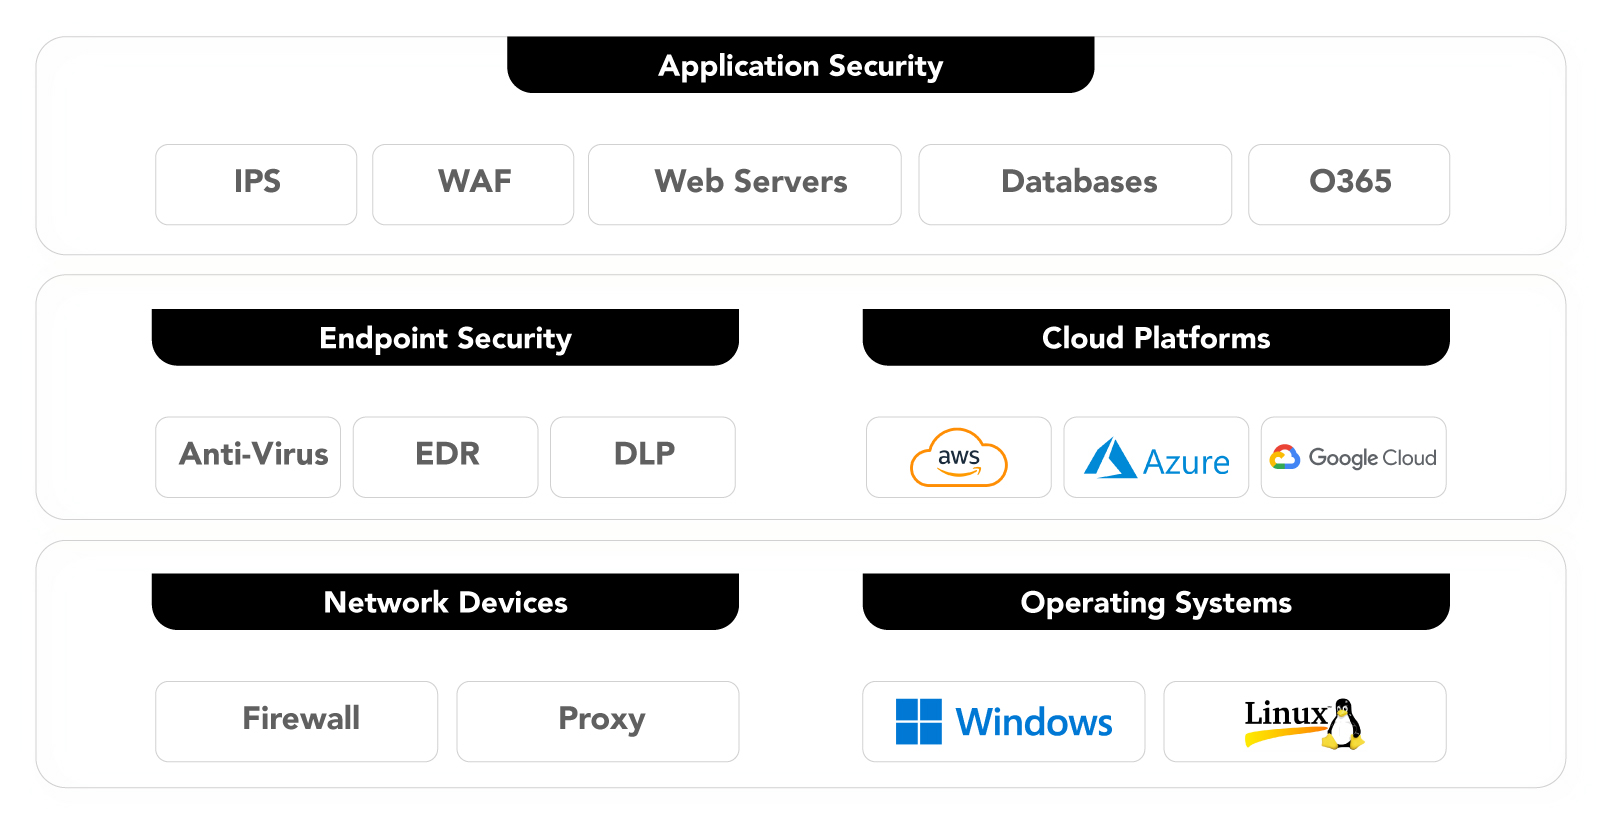Choose the Web Servers box

[745, 184]
